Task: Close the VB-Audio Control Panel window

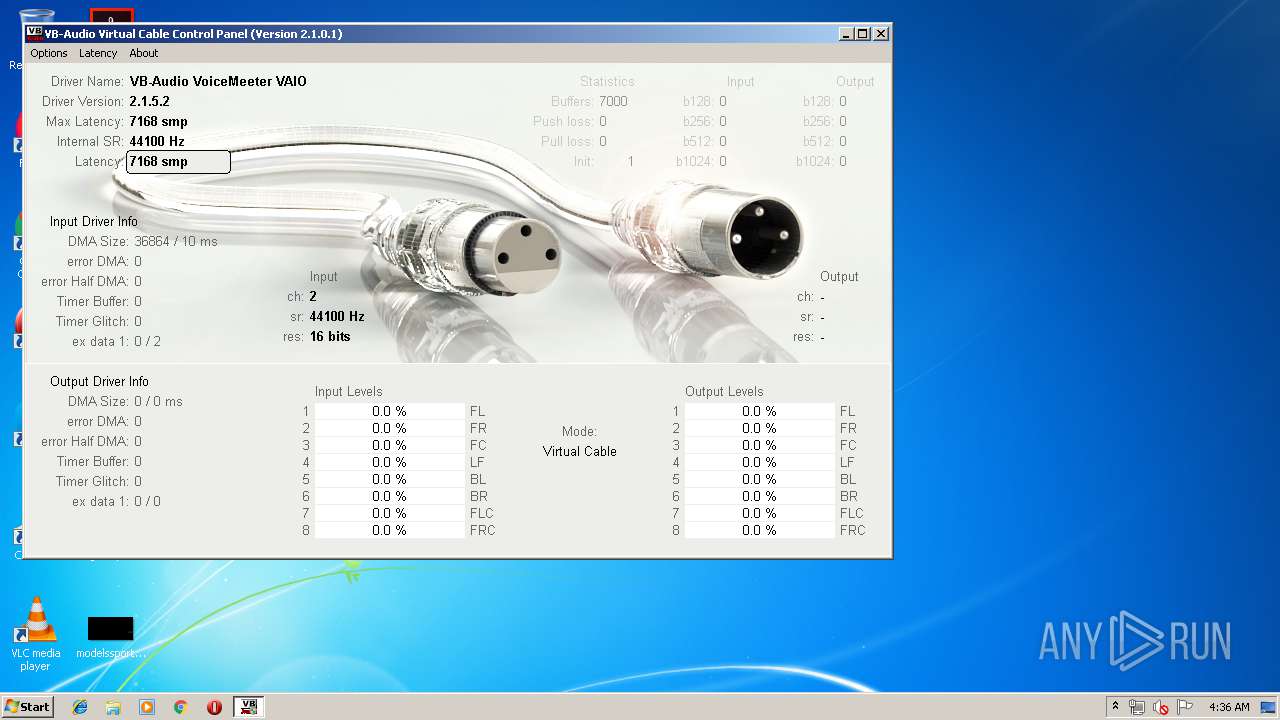Action: coord(881,33)
